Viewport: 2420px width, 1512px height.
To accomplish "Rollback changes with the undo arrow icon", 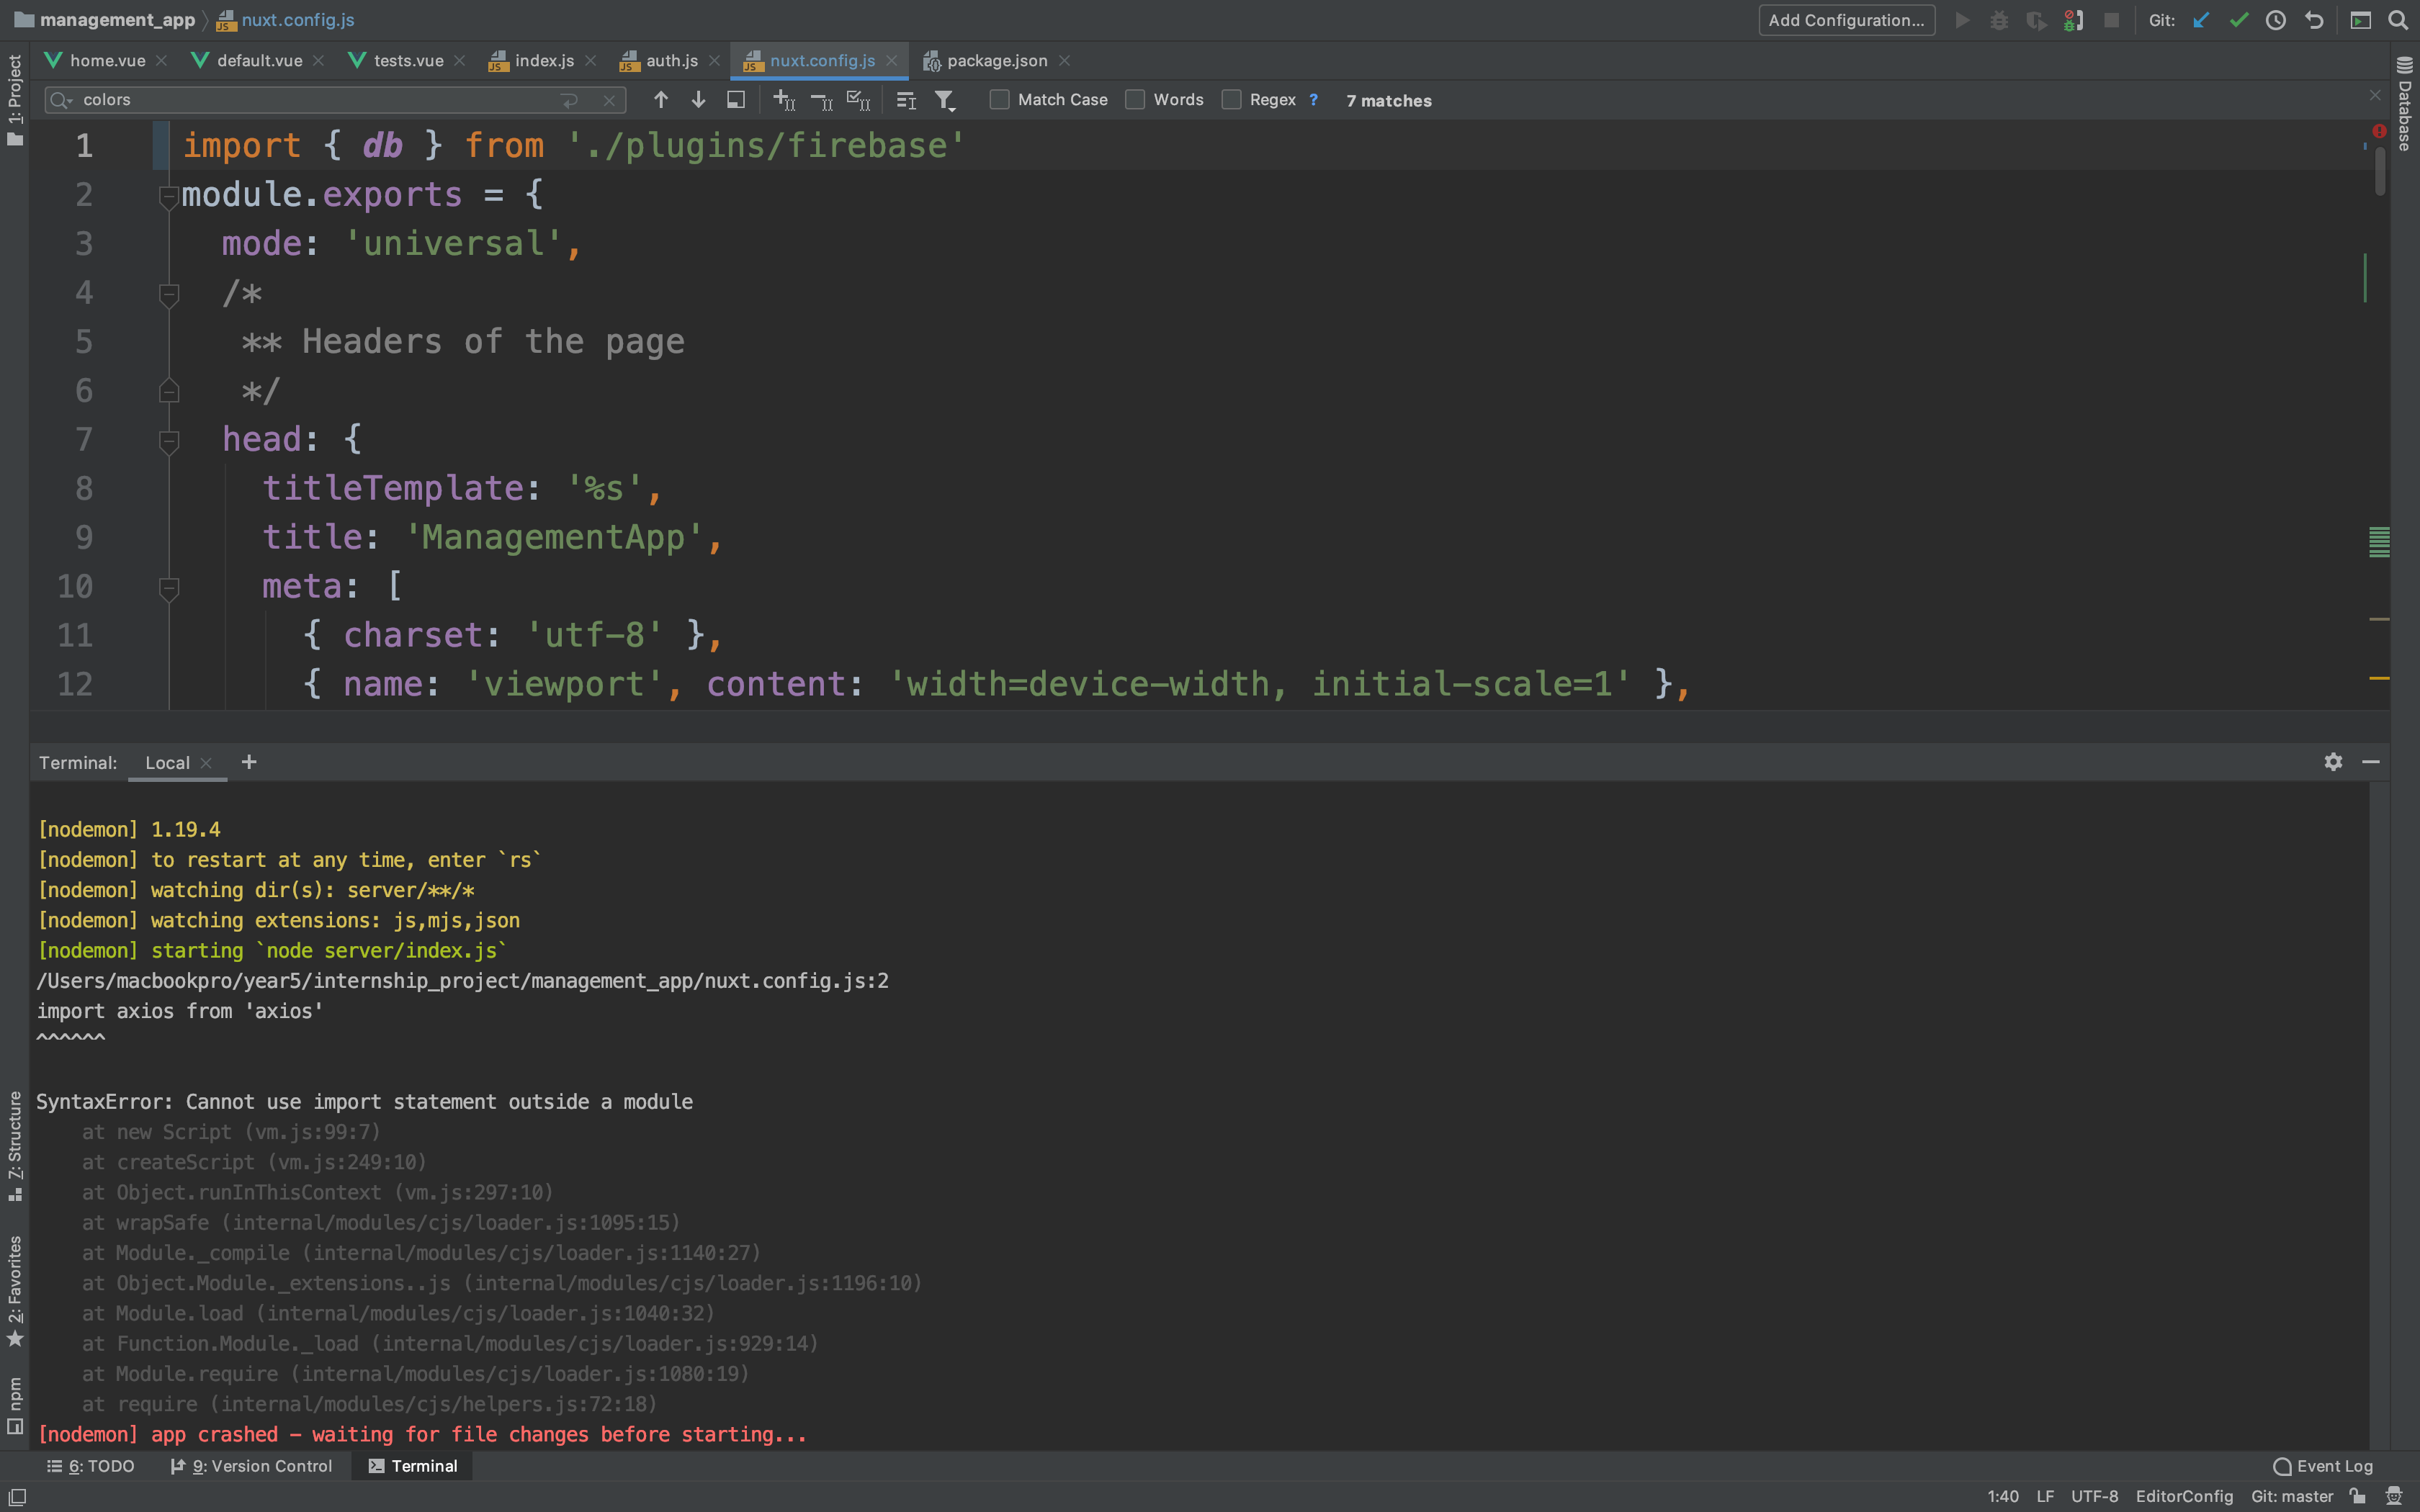I will coord(2314,20).
